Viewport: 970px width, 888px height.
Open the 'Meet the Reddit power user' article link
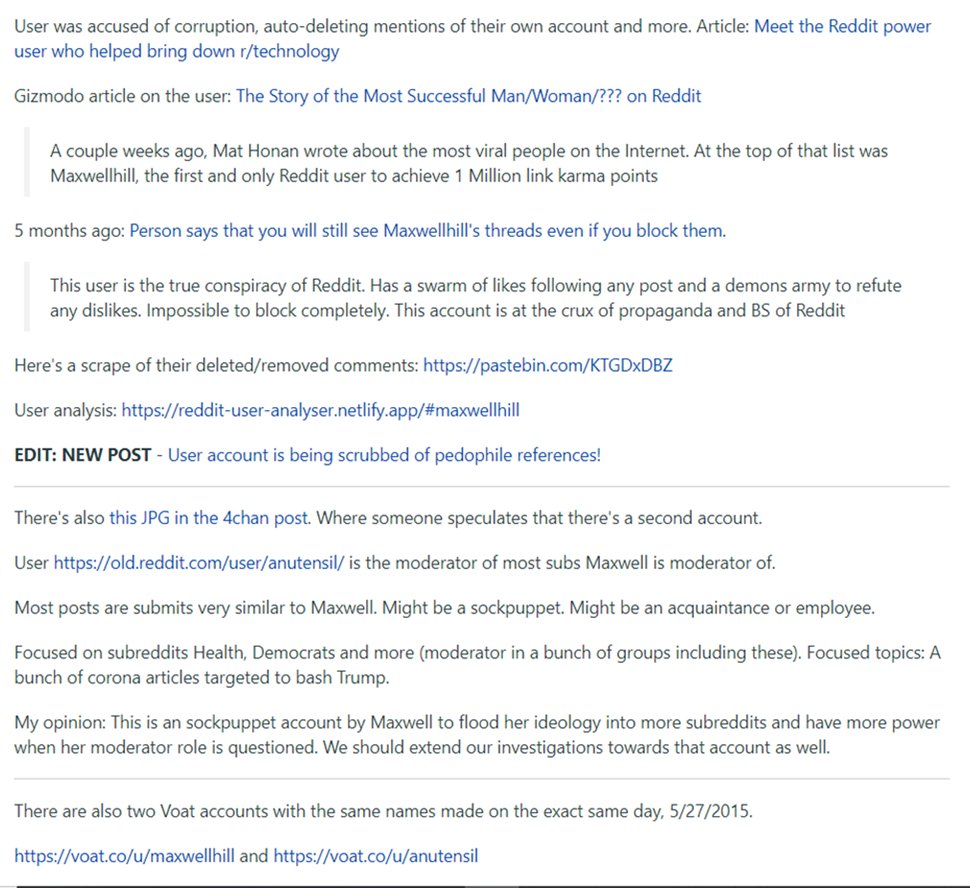(841, 26)
